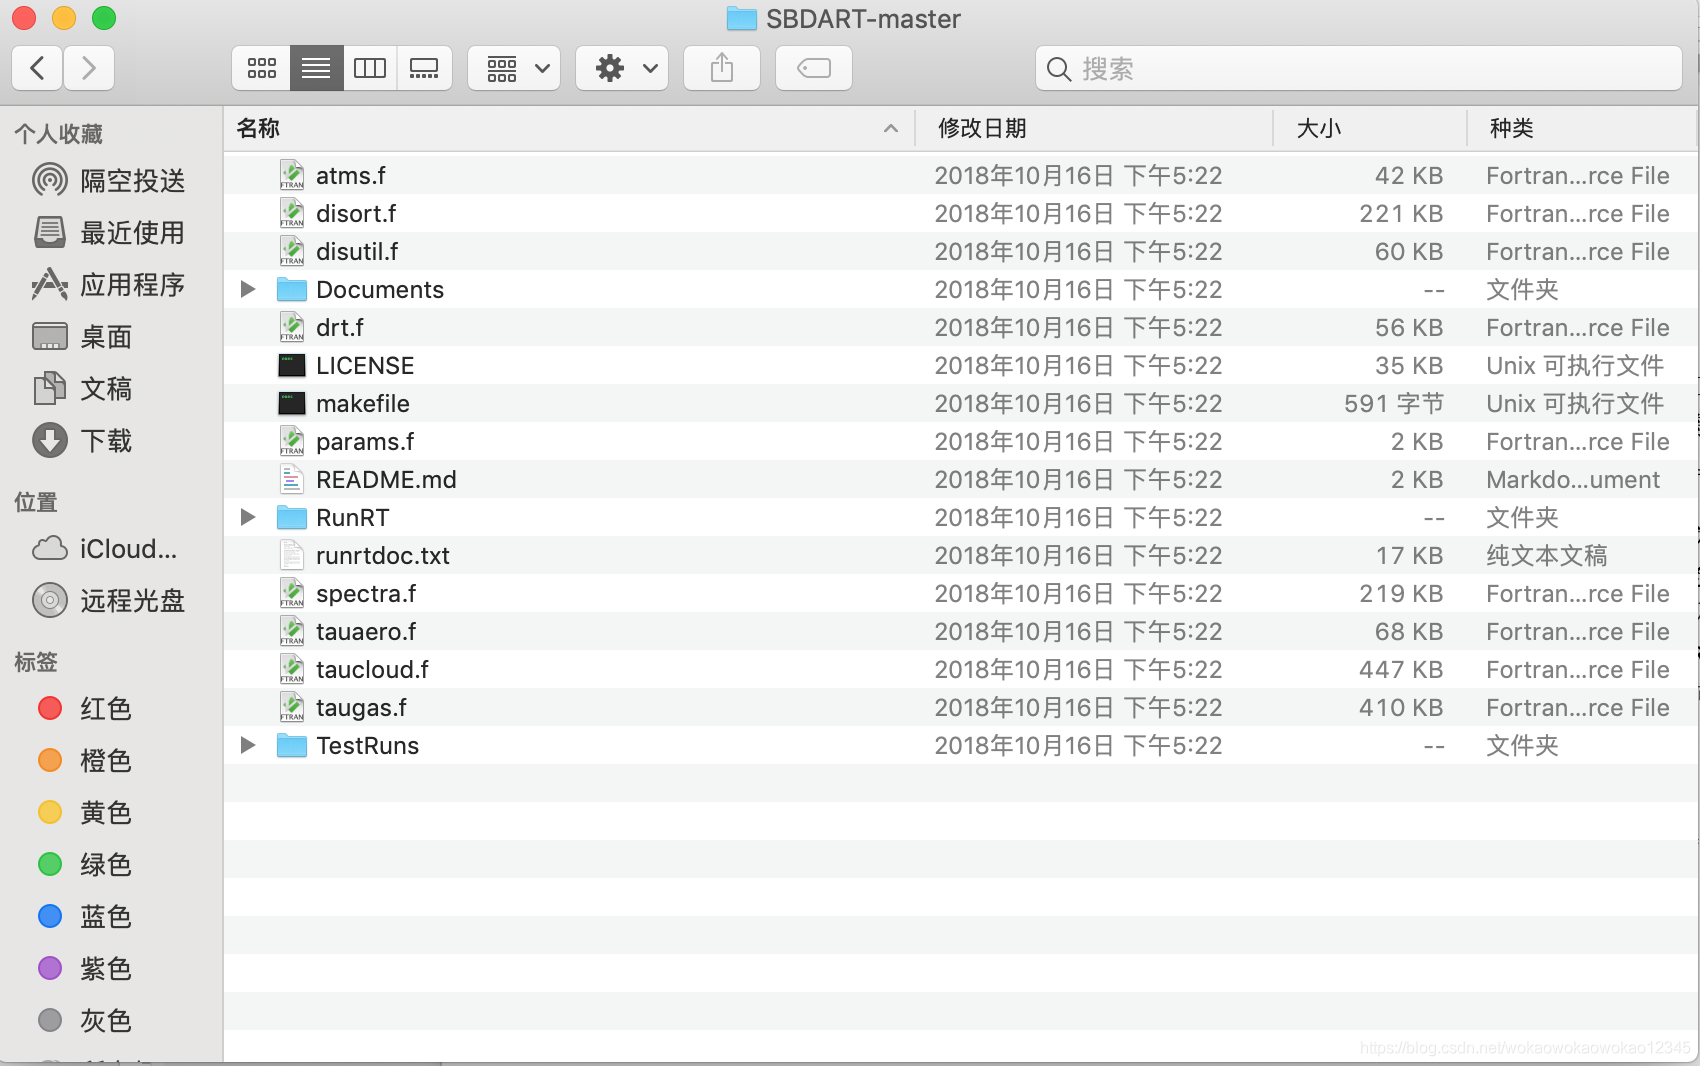Select the blue (蓝色) tag

85,917
